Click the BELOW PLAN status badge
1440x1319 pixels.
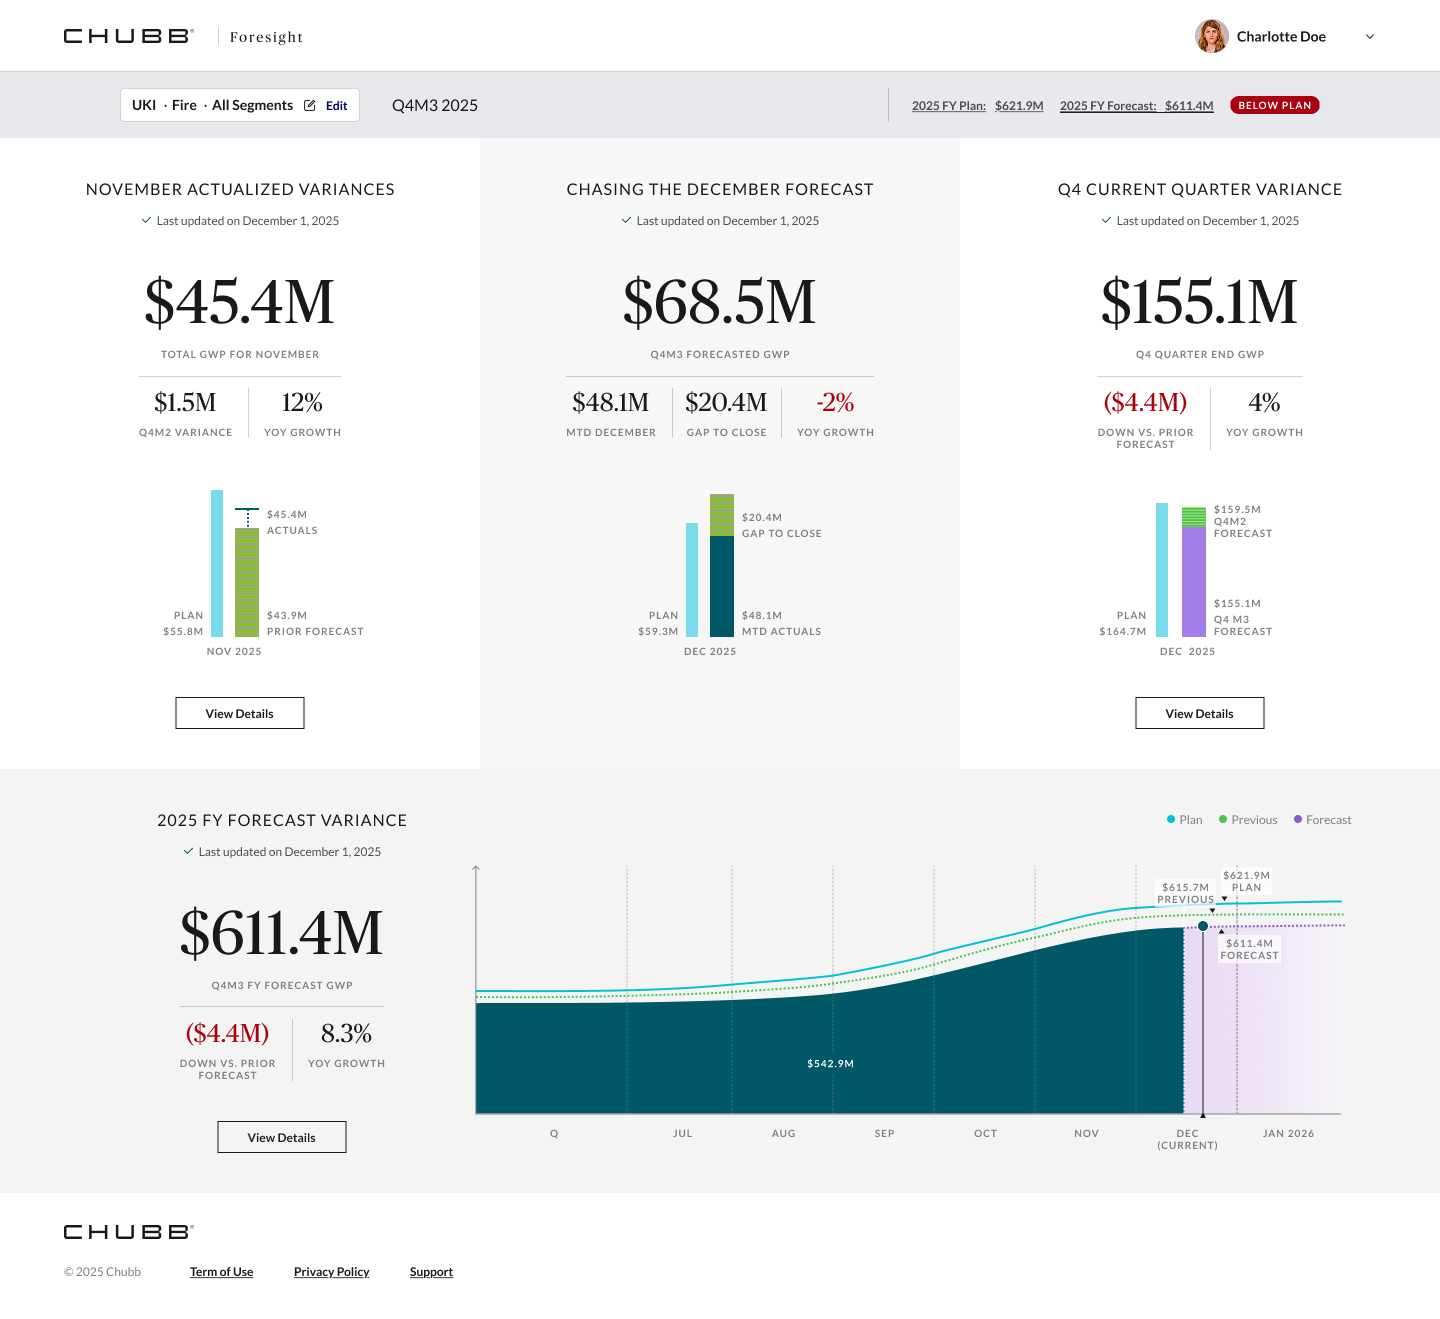tap(1275, 105)
